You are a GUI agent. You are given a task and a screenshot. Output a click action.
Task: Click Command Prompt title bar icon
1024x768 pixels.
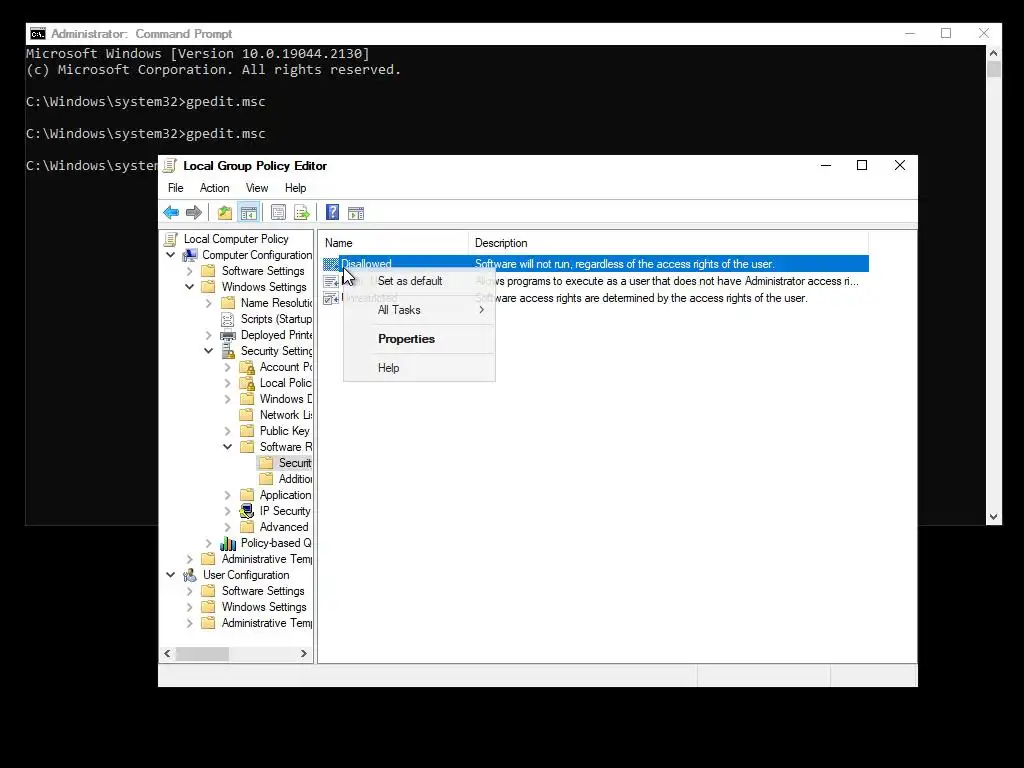click(38, 34)
